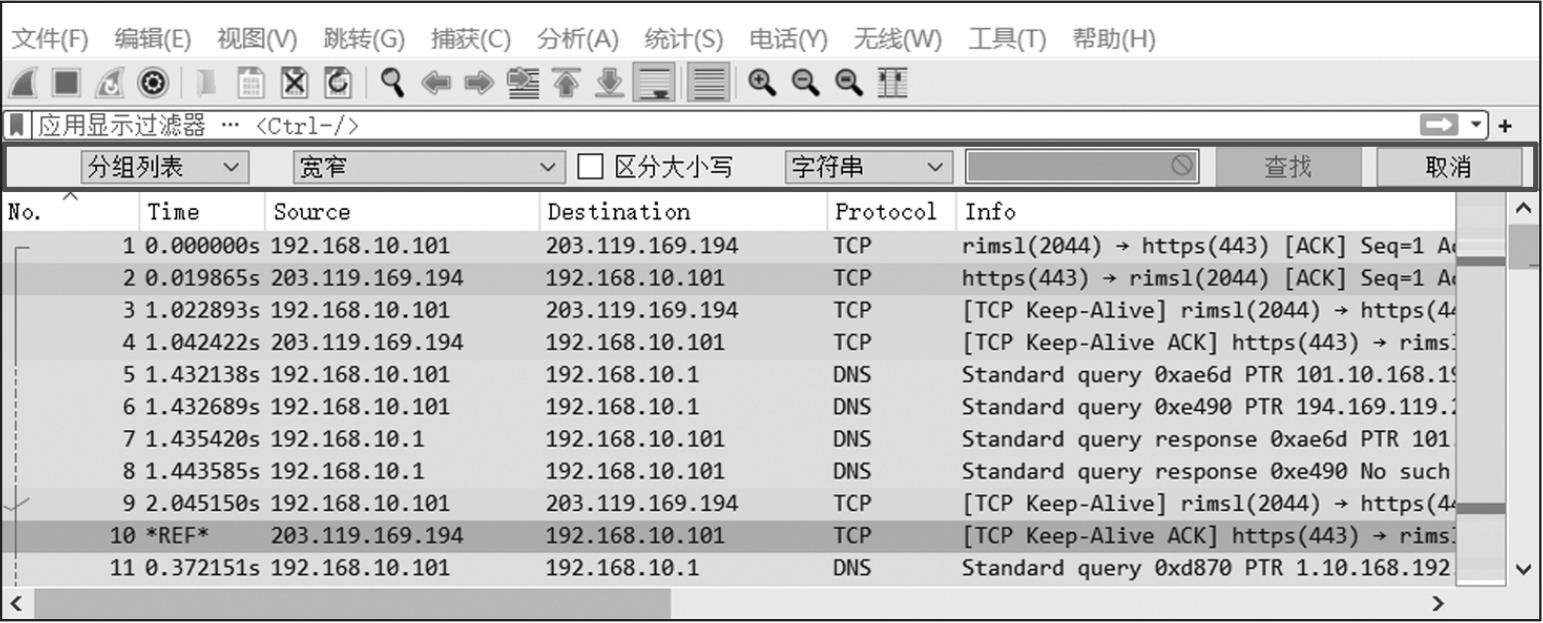
Task: Open the 帮助(H) menu
Action: click(x=1113, y=39)
